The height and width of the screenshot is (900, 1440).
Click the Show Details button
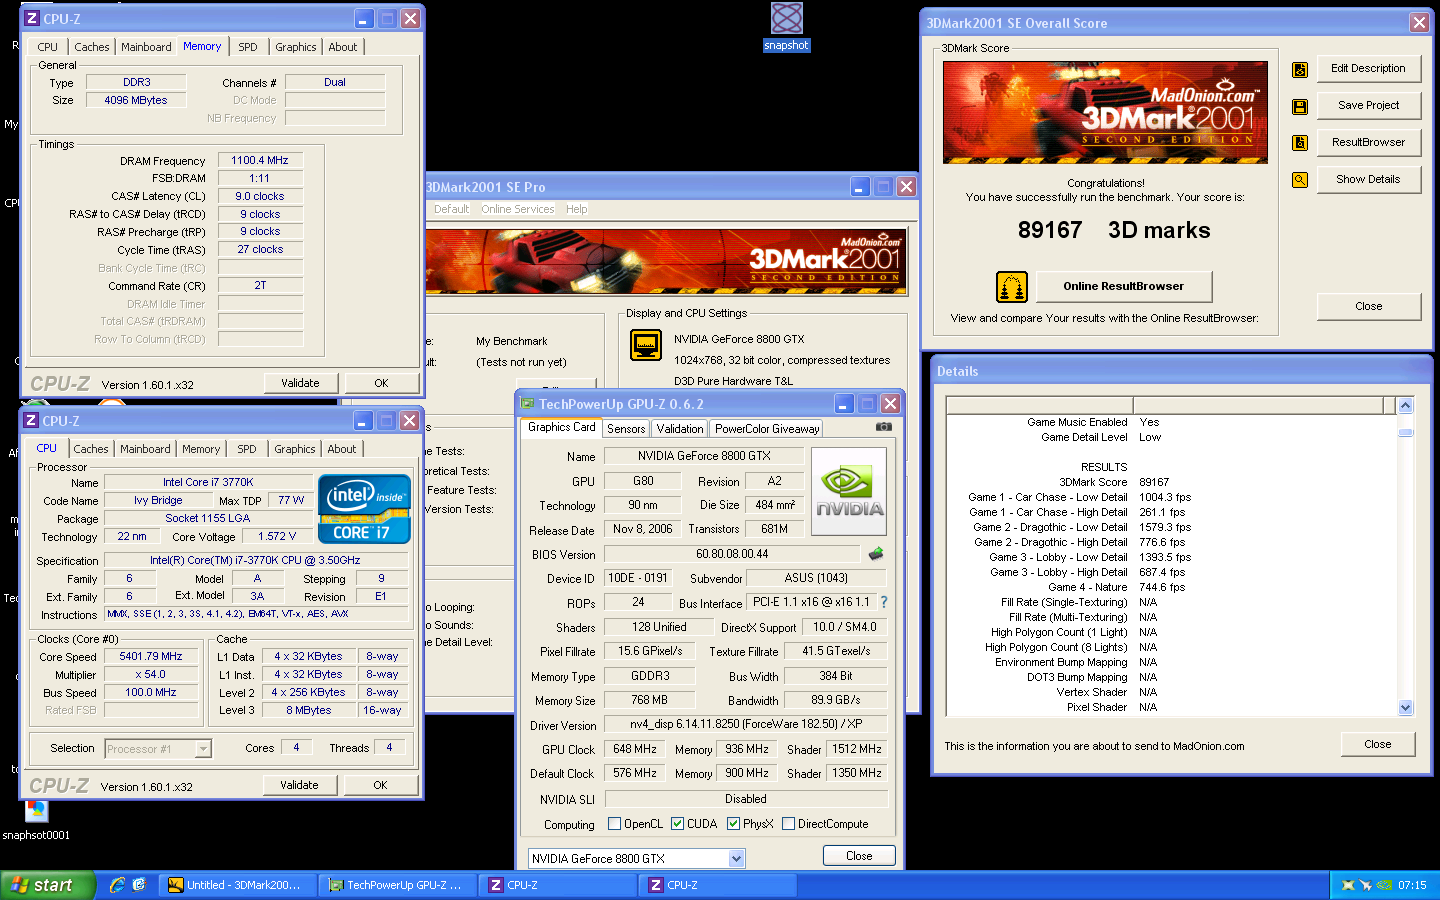[x=1368, y=179]
